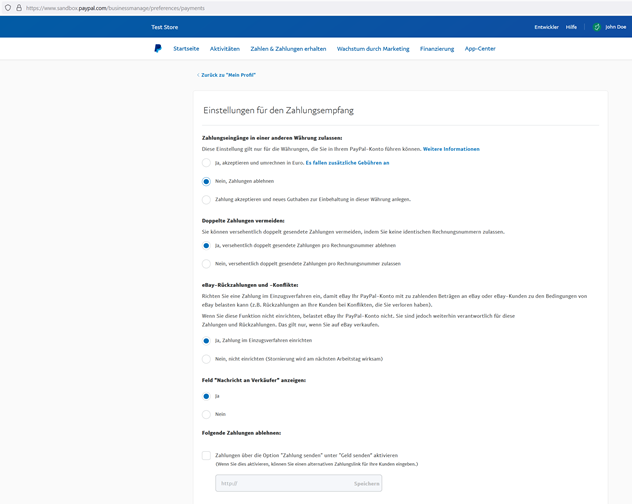Open the App-Center menu item
Screen dimensions: 632x504
480,48
